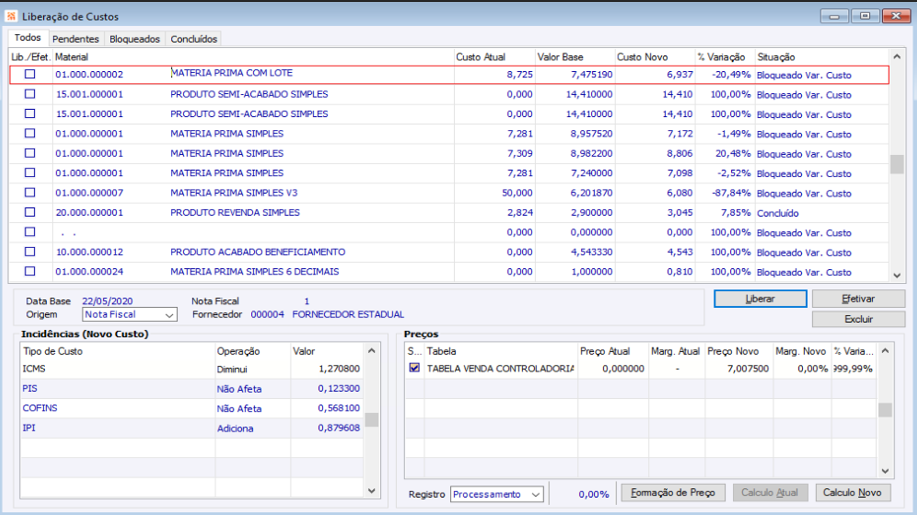Click the Liberação de Custos app icon
The image size is (917, 515).
(12, 16)
